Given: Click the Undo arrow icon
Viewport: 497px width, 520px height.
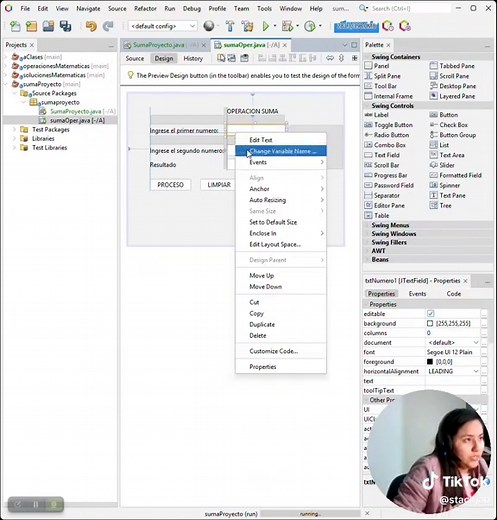Looking at the screenshot, I should (x=91, y=26).
